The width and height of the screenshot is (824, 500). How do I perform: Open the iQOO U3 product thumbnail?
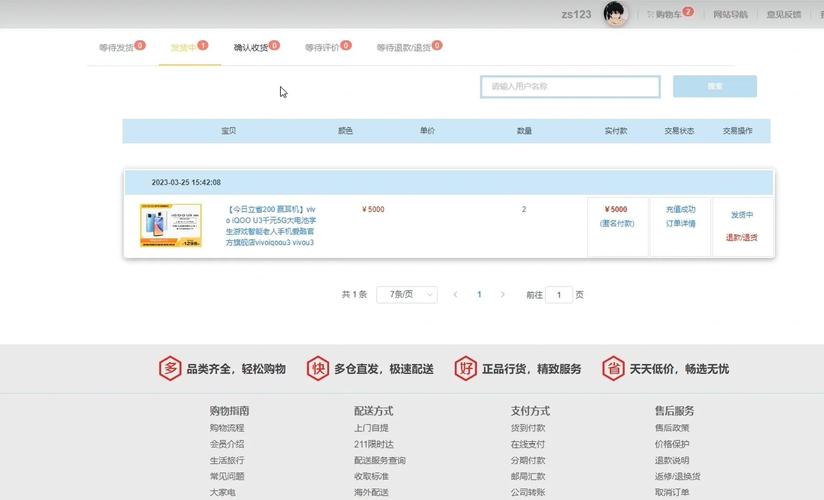[171, 226]
